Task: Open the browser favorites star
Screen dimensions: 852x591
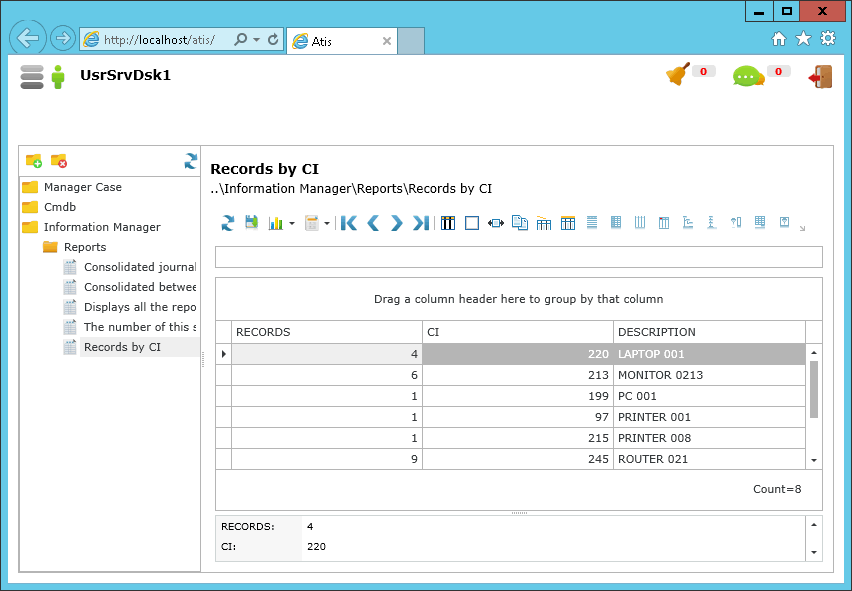Action: coord(803,39)
